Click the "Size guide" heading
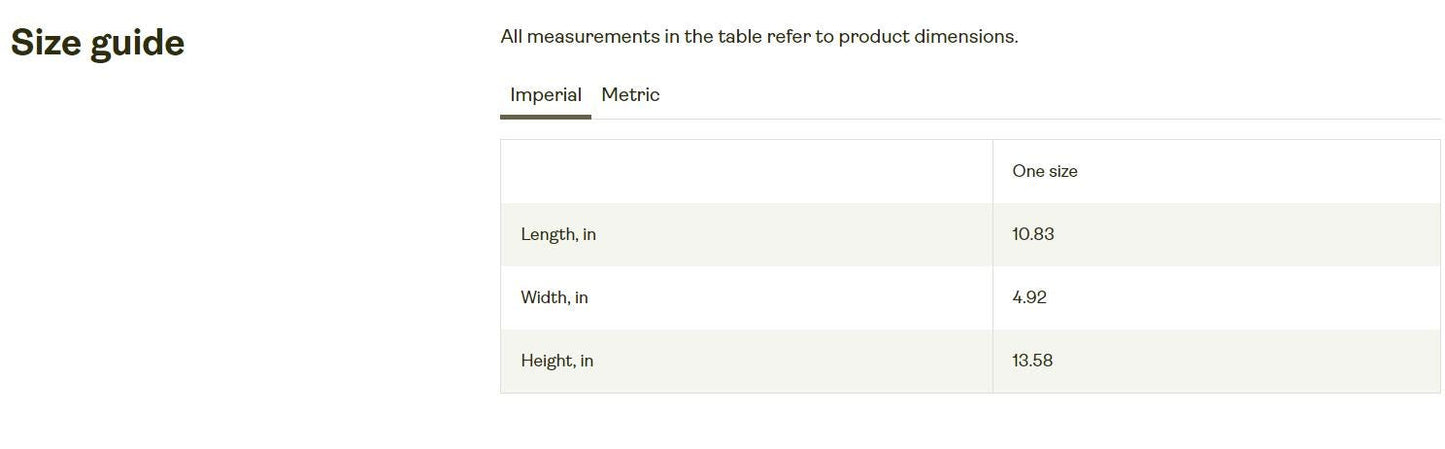The image size is (1445, 449). 98,44
